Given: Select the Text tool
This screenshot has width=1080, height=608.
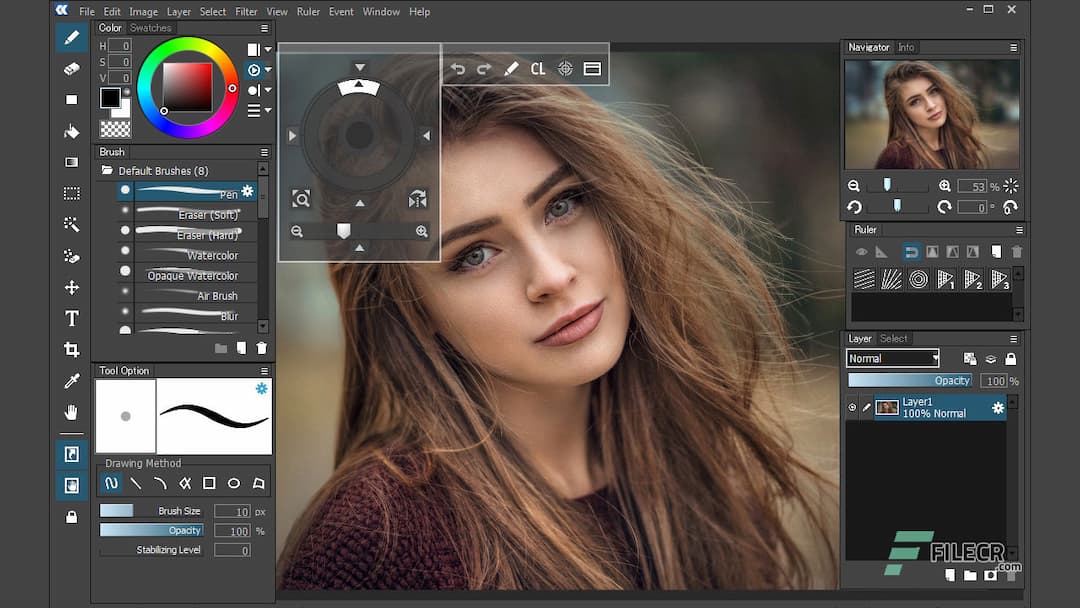Looking at the screenshot, I should (x=71, y=319).
